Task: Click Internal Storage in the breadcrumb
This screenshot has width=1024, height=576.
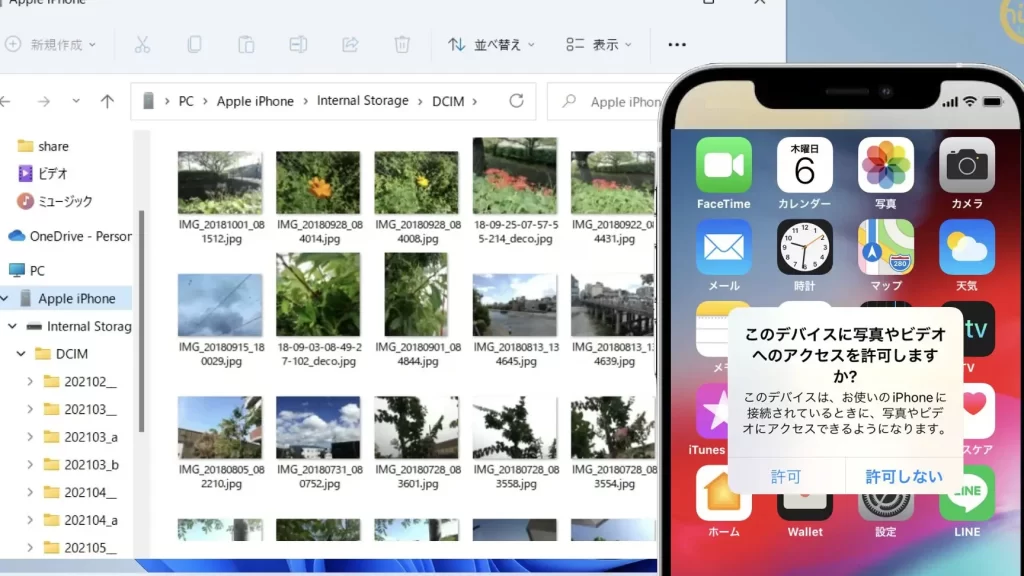Action: click(362, 101)
